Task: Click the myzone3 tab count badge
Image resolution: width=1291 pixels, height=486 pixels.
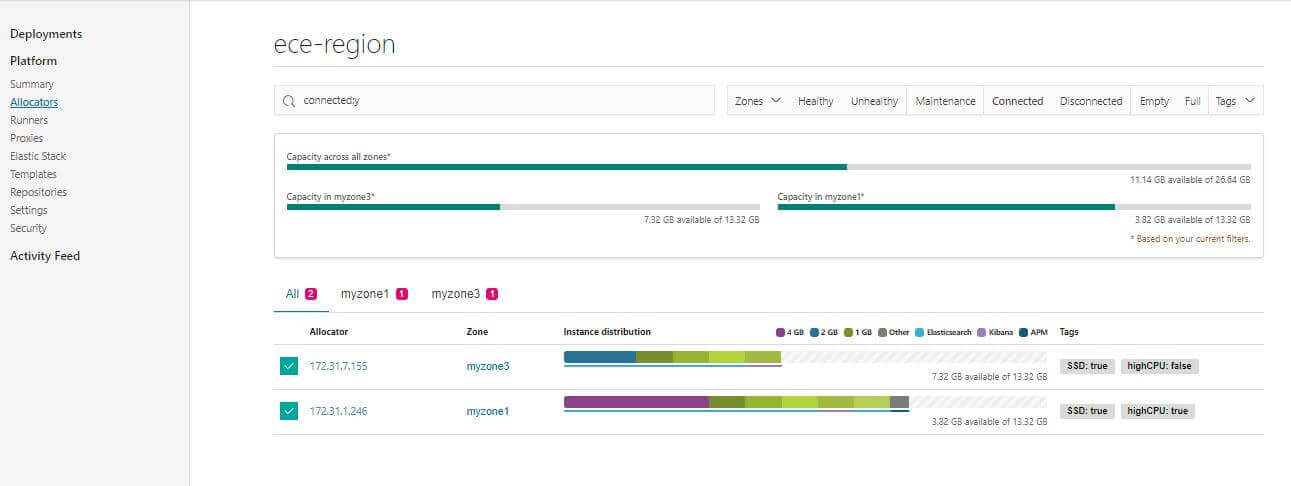Action: [x=492, y=294]
